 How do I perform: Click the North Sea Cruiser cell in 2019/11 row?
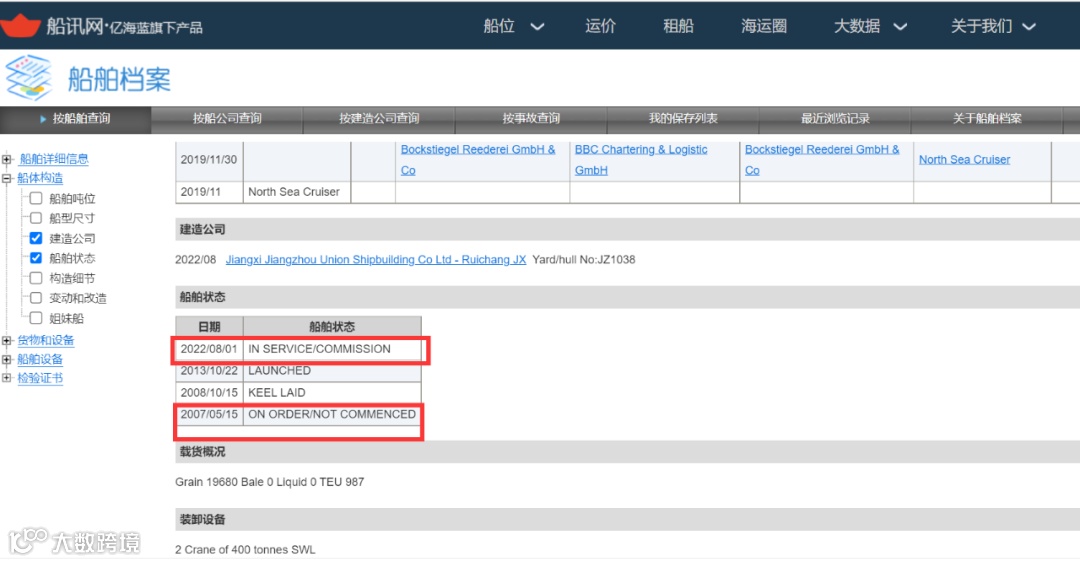click(x=297, y=192)
